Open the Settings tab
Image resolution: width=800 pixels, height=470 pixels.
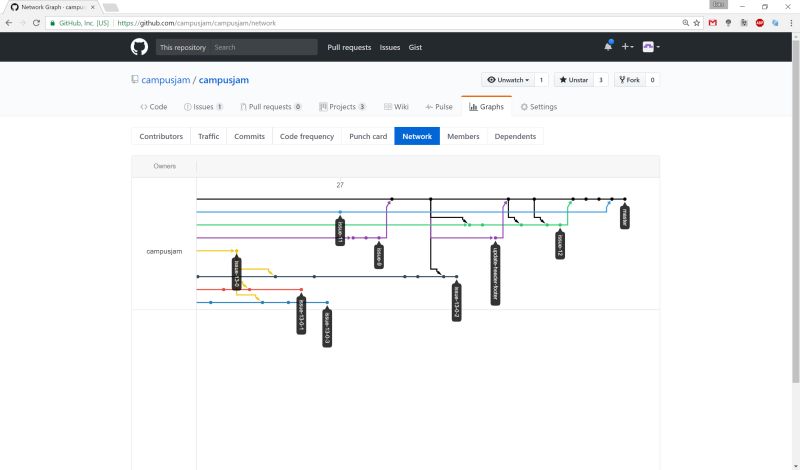[539, 107]
